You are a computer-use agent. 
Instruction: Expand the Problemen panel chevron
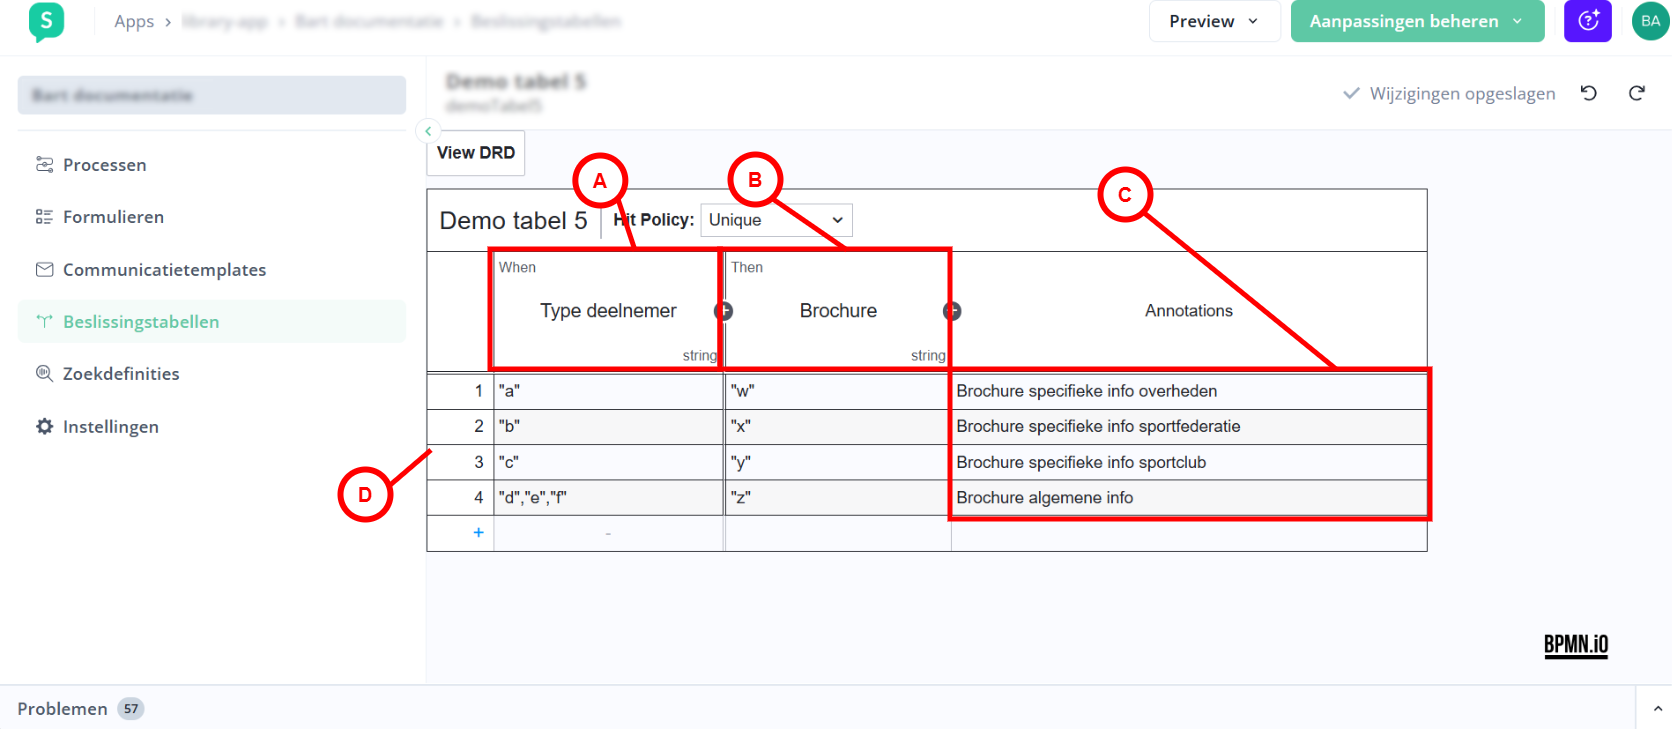(x=1657, y=708)
